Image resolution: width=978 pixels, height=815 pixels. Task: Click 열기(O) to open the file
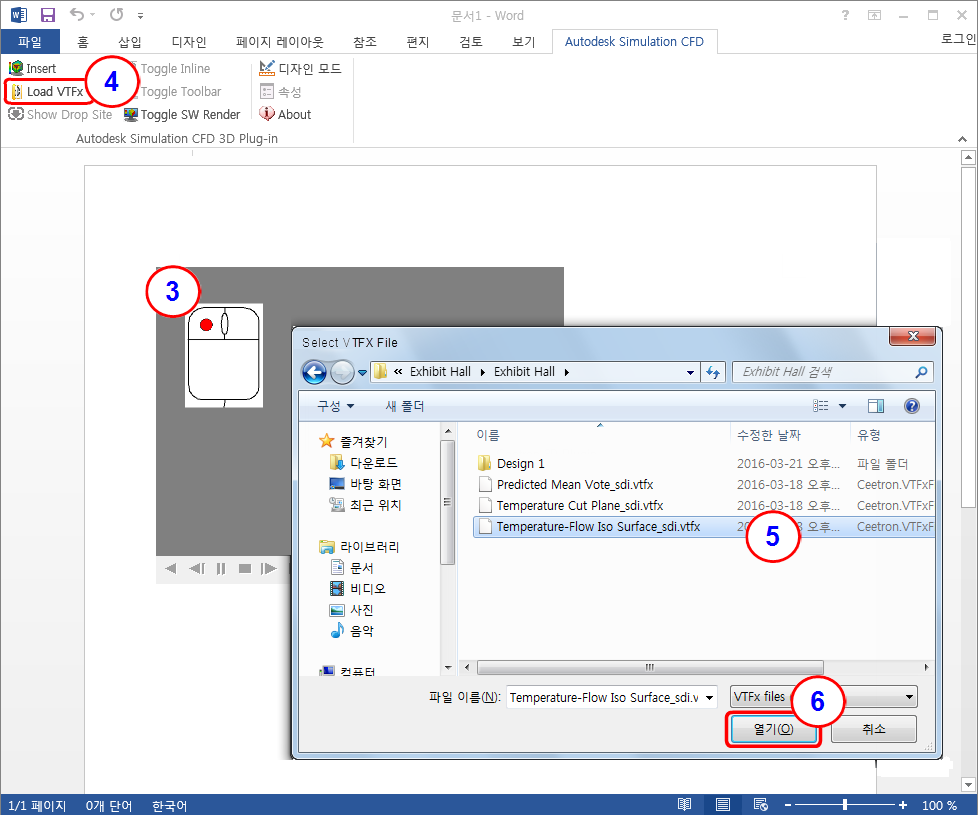[x=773, y=729]
